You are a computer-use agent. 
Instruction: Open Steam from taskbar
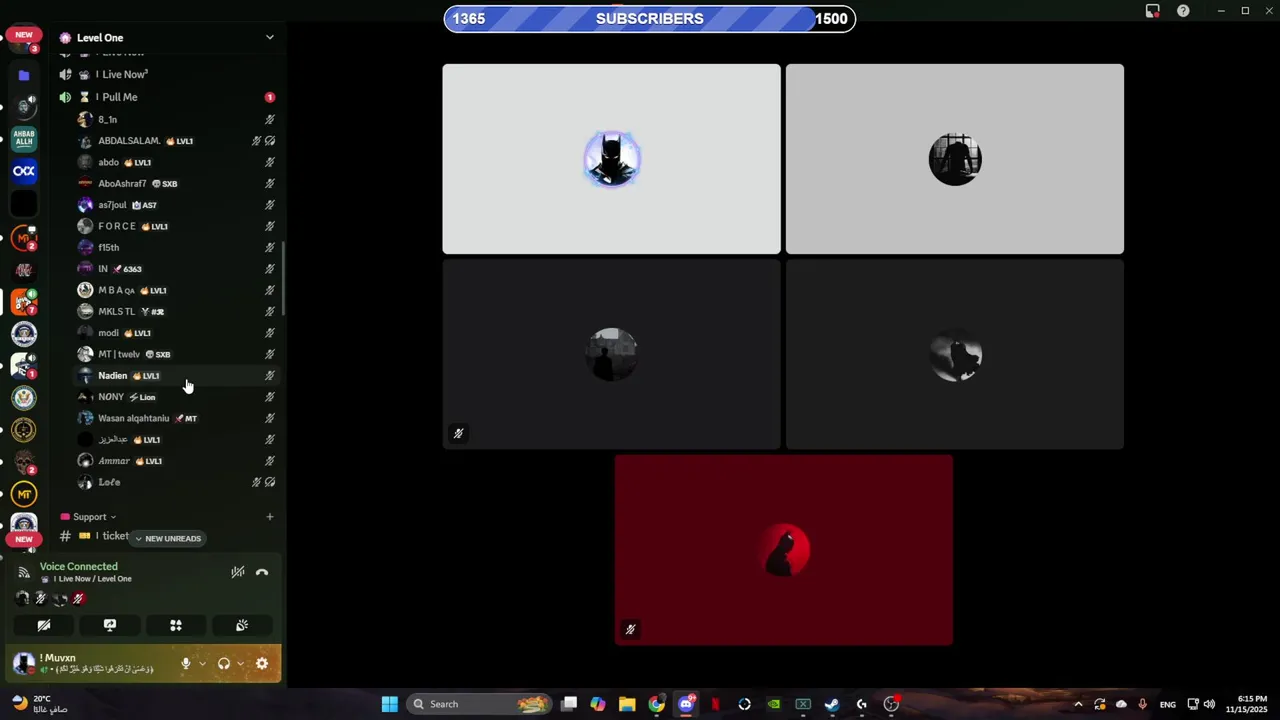(x=832, y=704)
